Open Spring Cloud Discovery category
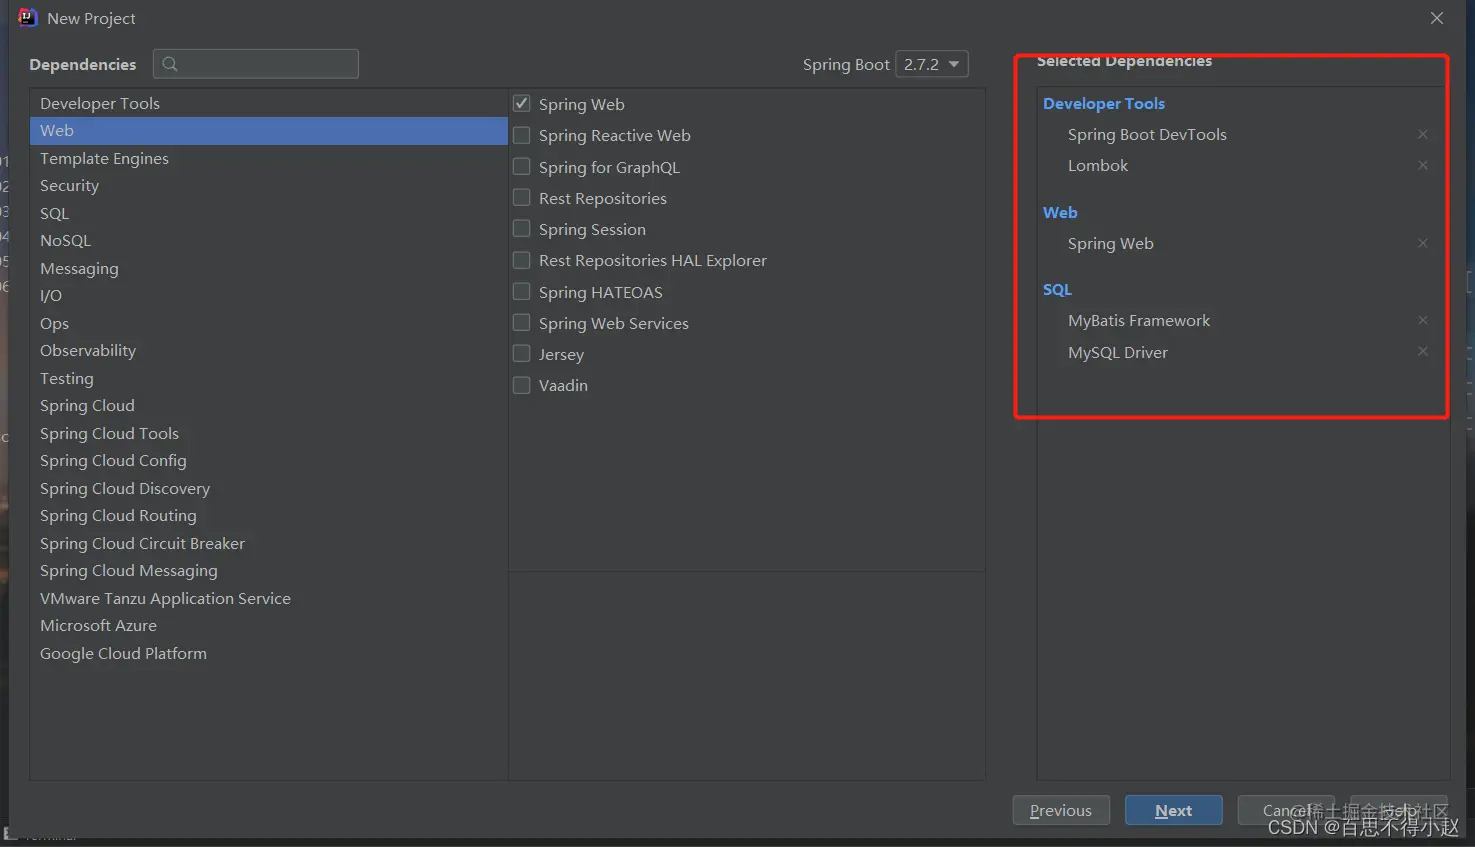Image resolution: width=1475 pixels, height=847 pixels. [x=269, y=488]
